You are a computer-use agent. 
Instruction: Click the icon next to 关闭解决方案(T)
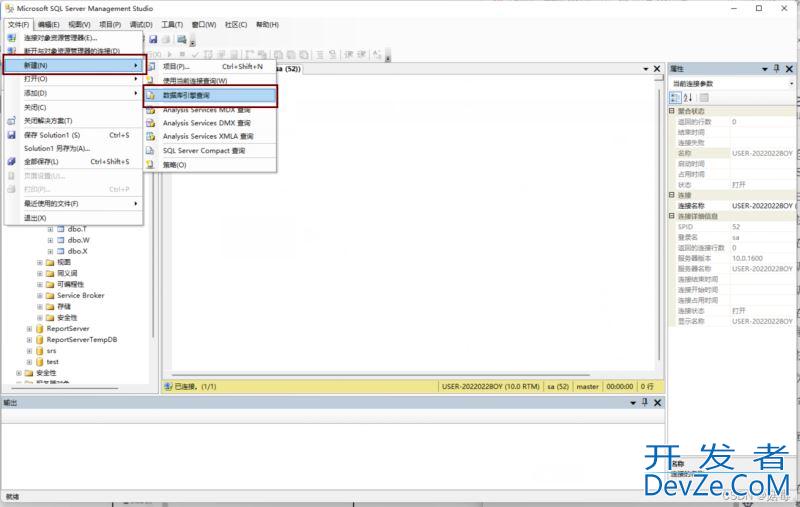(12, 121)
